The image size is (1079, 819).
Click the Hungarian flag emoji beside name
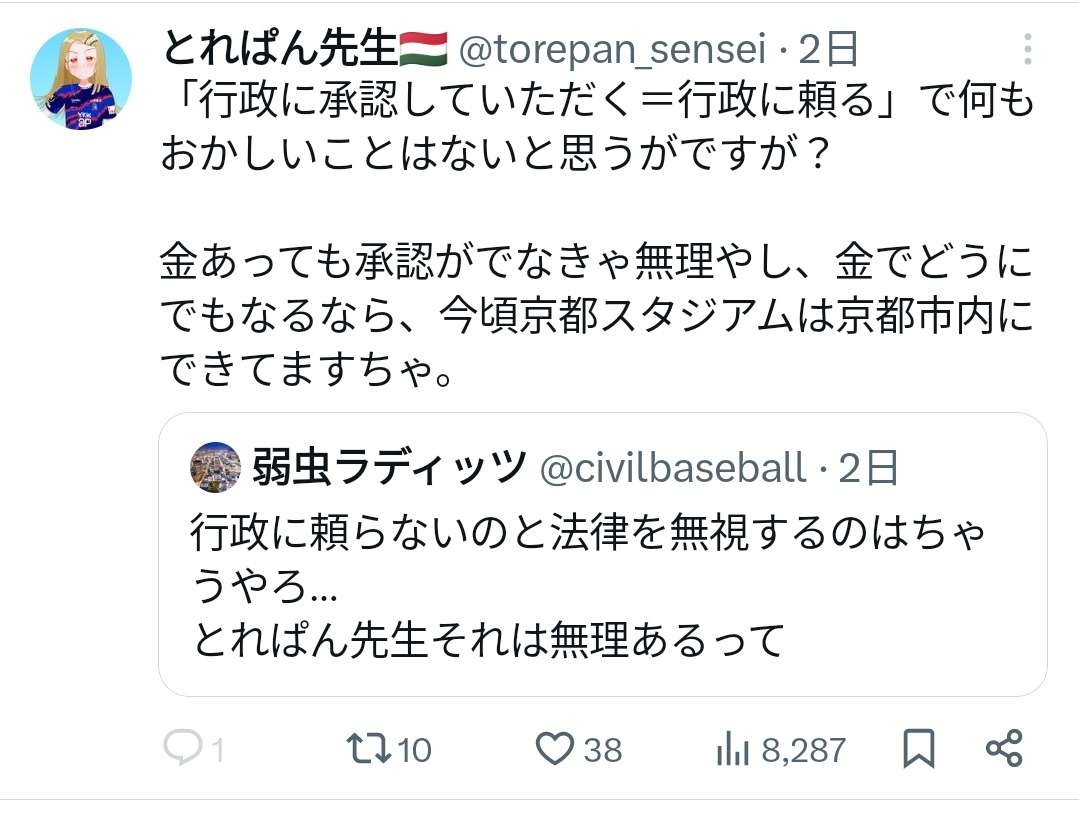[x=423, y=48]
